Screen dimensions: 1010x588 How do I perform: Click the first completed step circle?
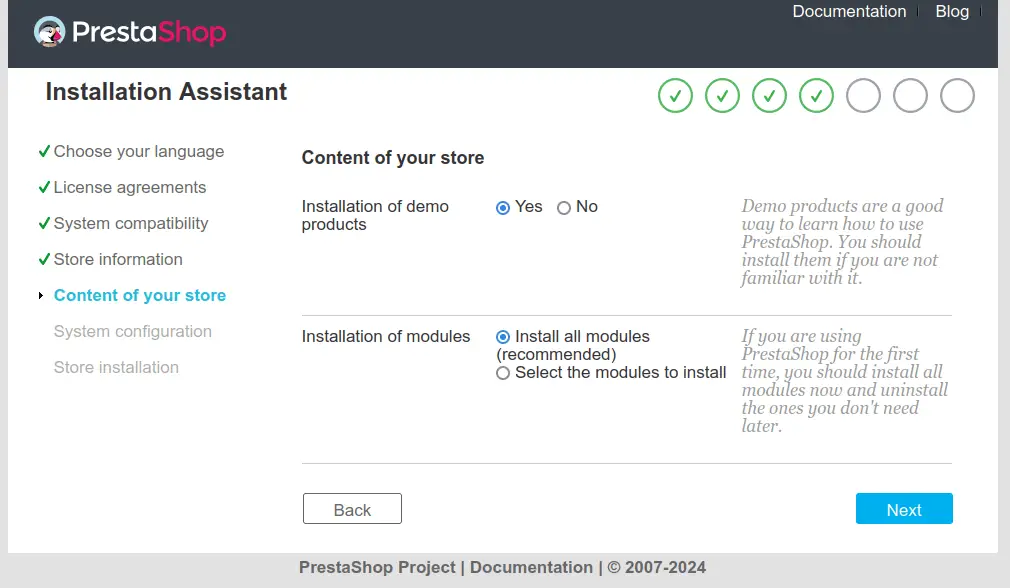(675, 96)
